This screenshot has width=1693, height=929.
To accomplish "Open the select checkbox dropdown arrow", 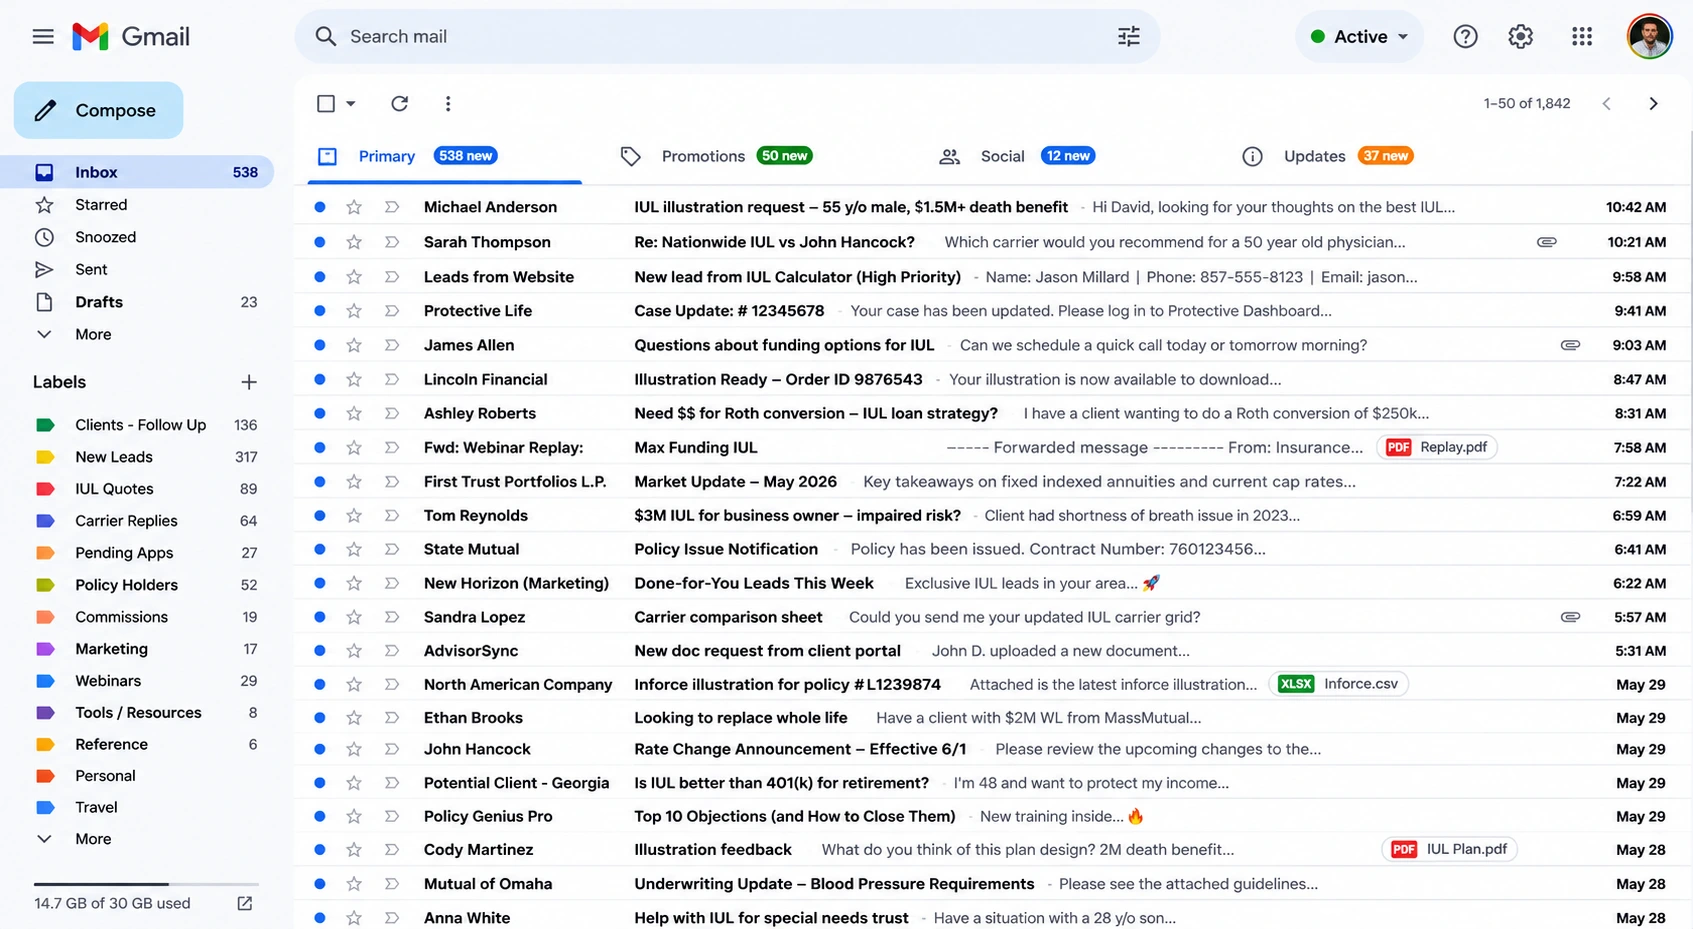I will (351, 103).
